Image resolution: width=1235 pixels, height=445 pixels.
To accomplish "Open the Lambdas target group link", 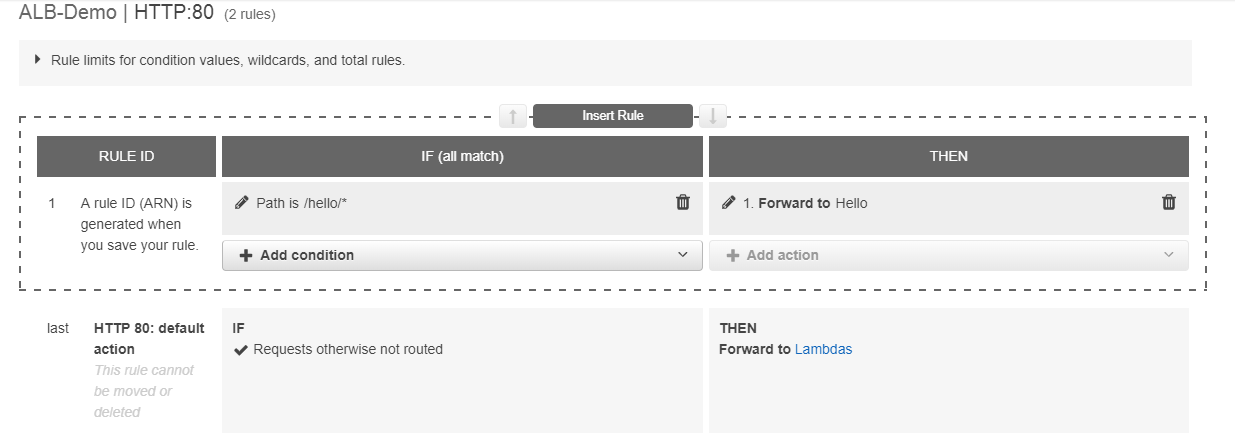I will [x=824, y=349].
